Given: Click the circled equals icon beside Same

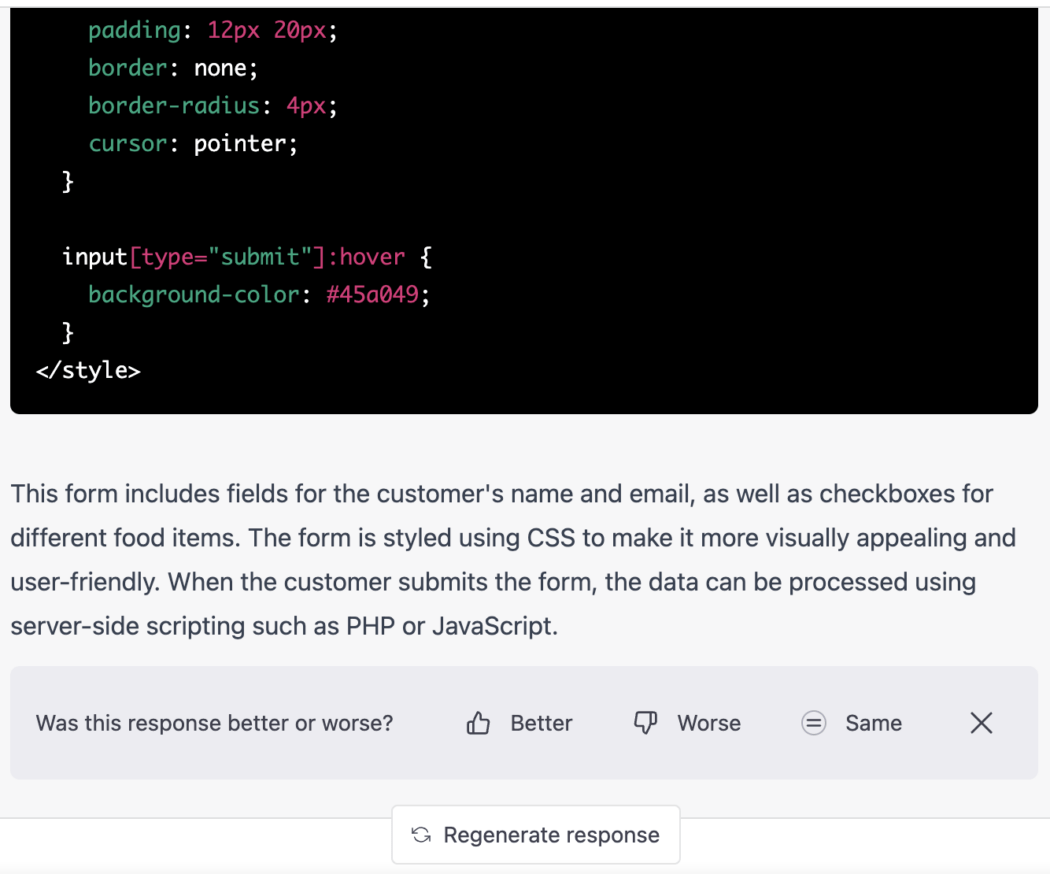Looking at the screenshot, I should click(x=814, y=722).
